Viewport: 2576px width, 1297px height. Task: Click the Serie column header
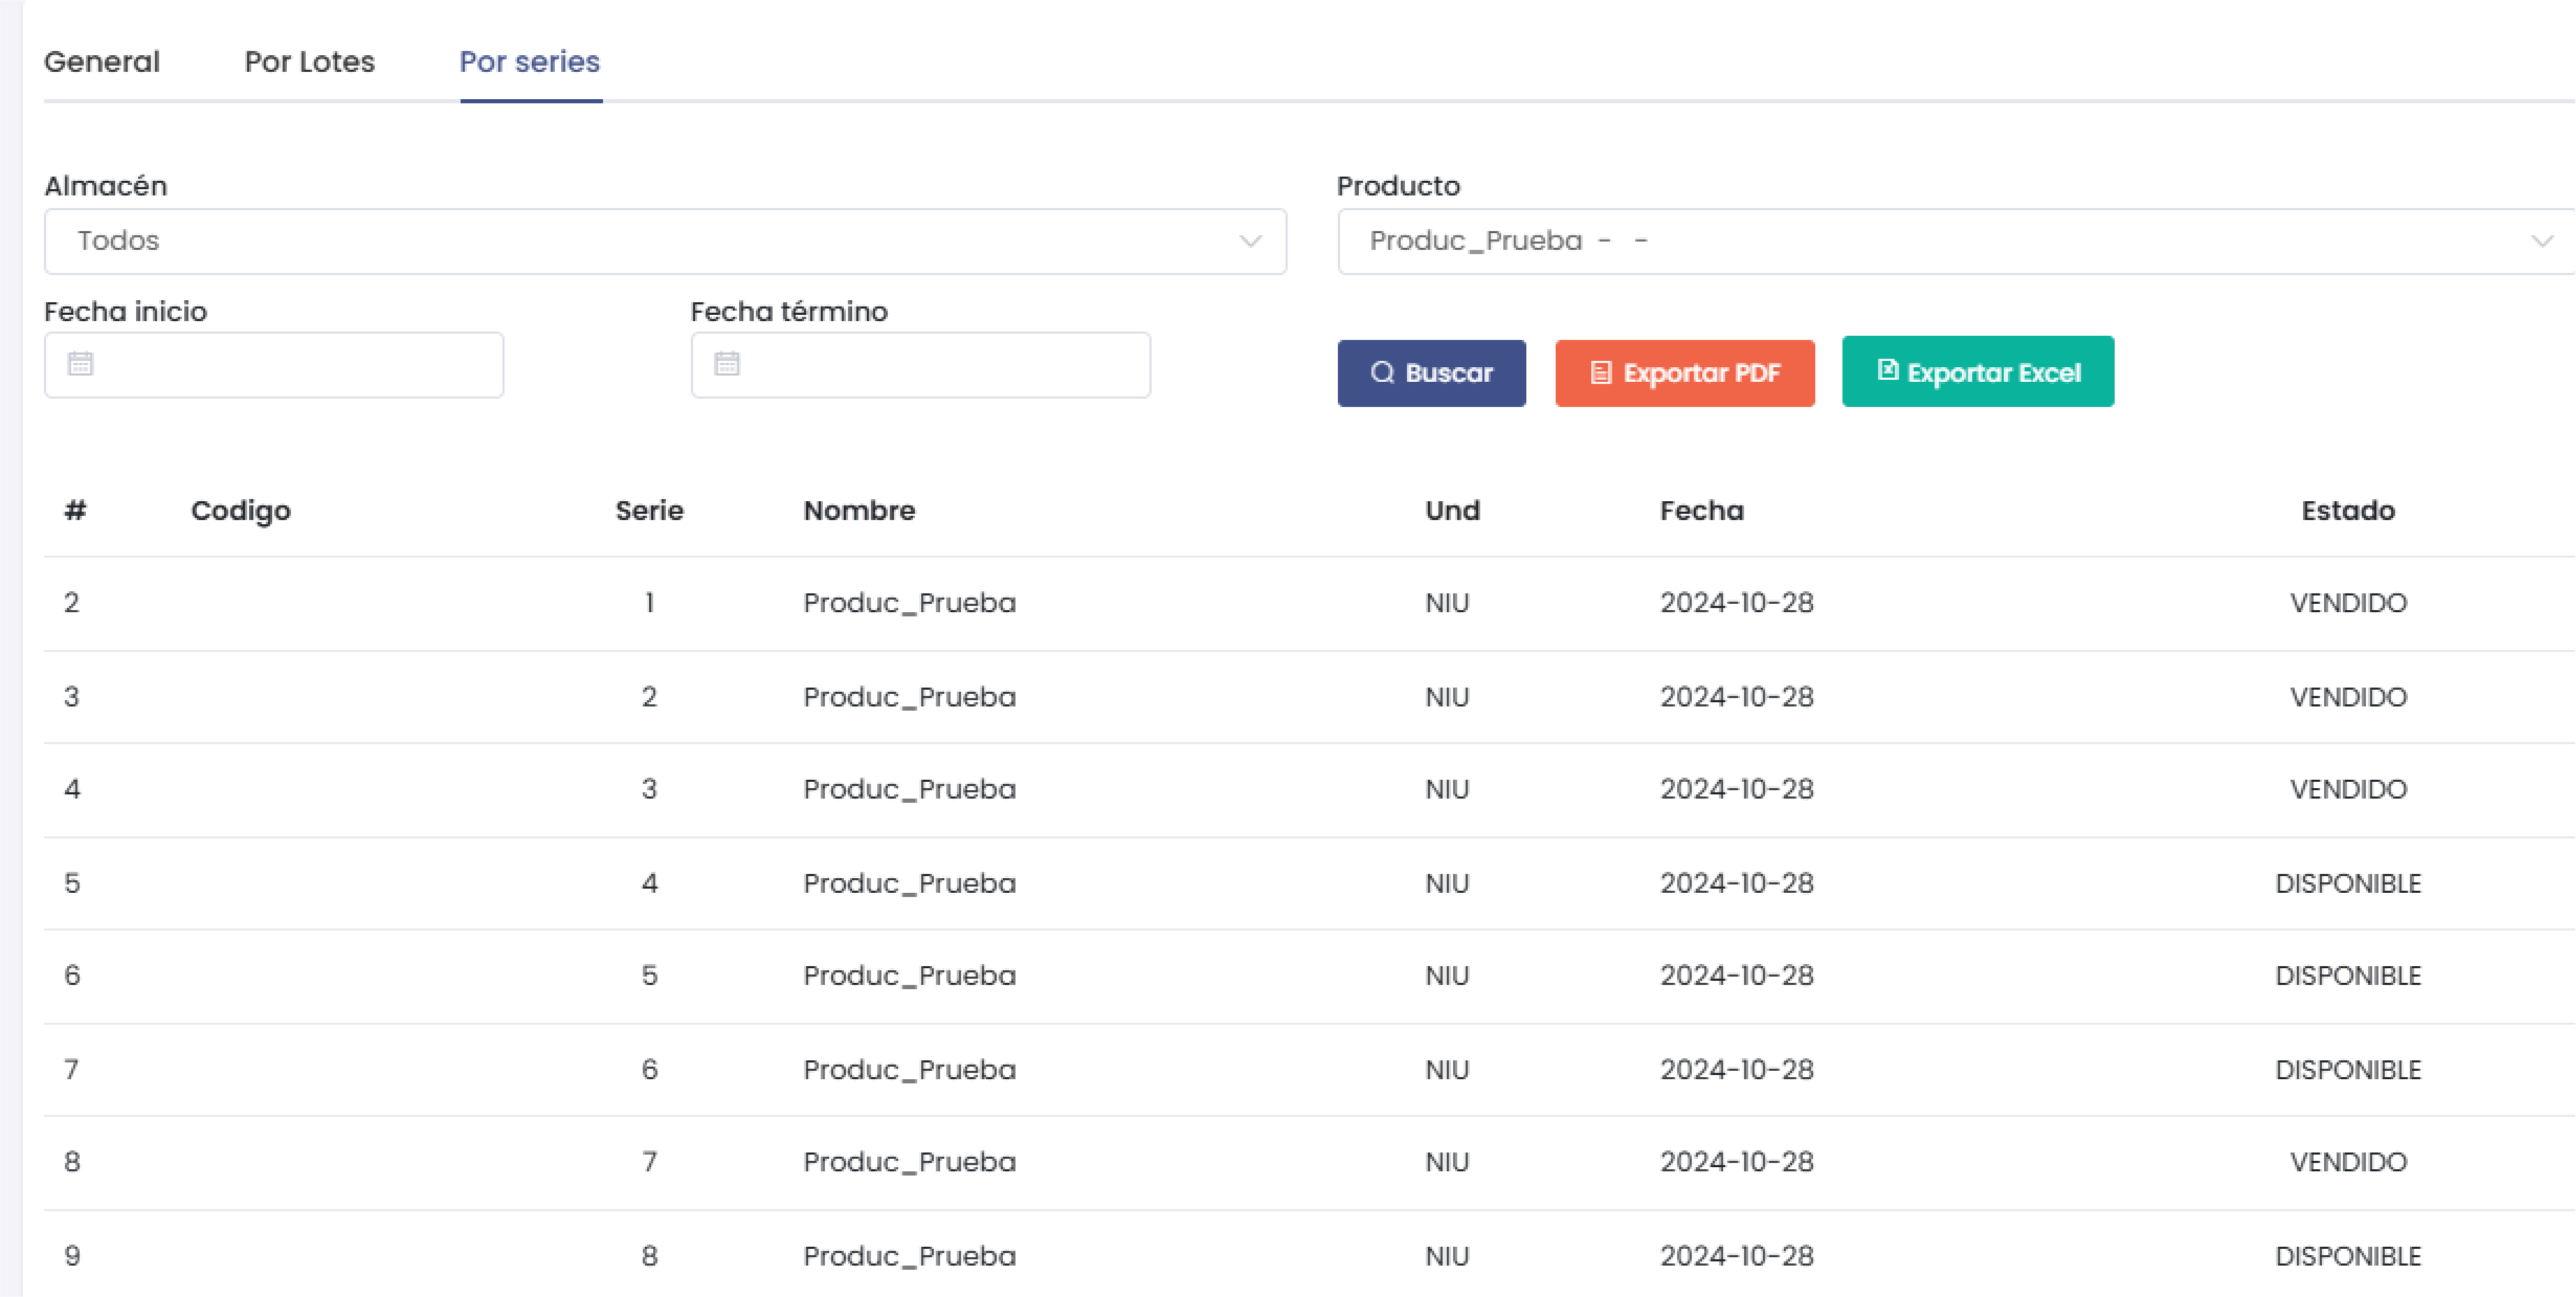click(x=649, y=511)
